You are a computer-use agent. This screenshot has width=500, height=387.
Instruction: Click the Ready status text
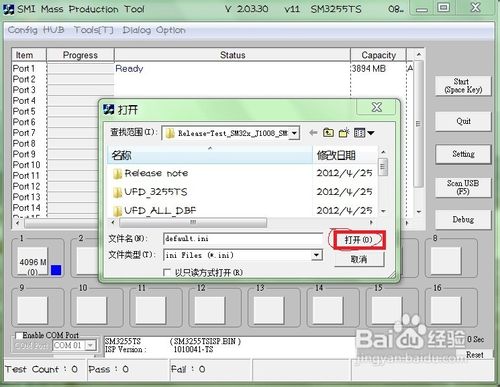click(x=129, y=69)
